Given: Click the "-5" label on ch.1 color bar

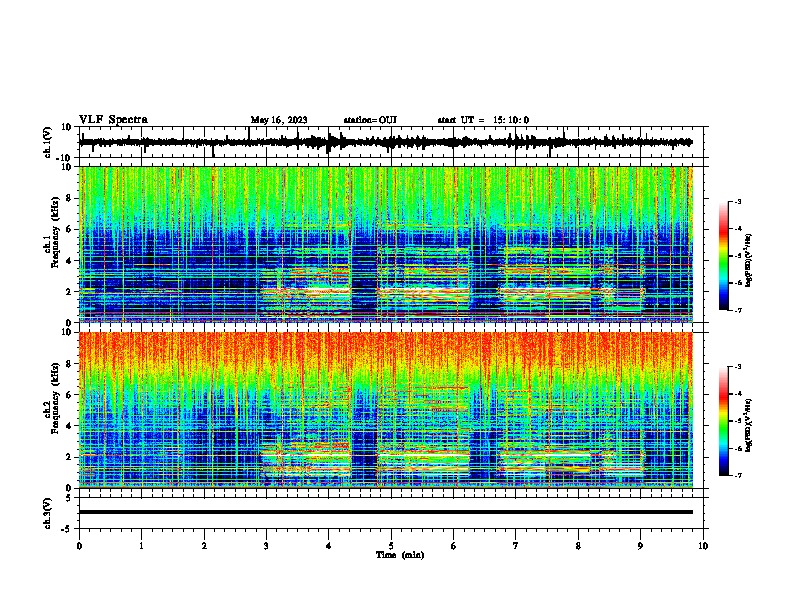Looking at the screenshot, I should point(737,256).
